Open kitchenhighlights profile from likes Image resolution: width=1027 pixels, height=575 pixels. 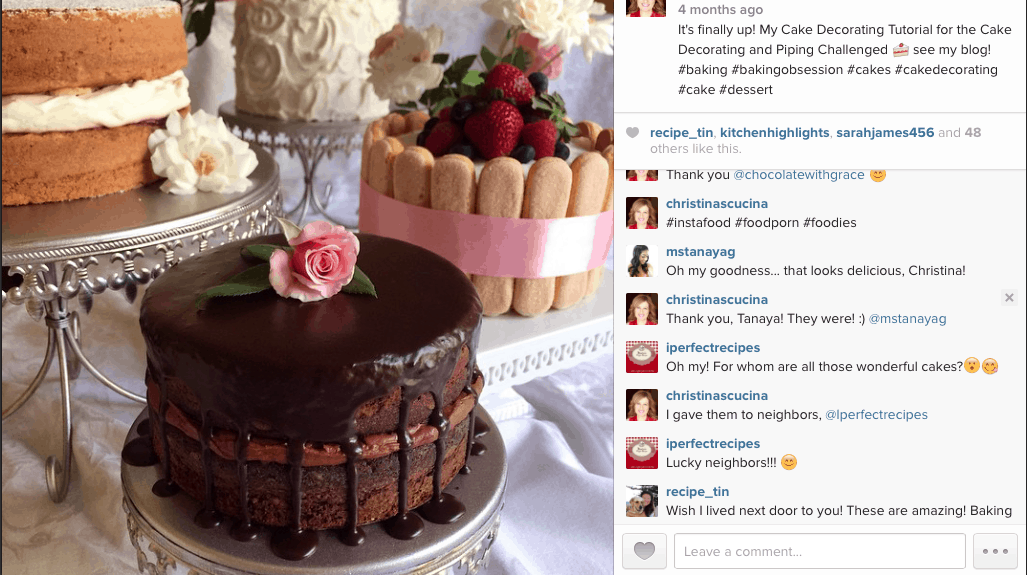[x=774, y=132]
